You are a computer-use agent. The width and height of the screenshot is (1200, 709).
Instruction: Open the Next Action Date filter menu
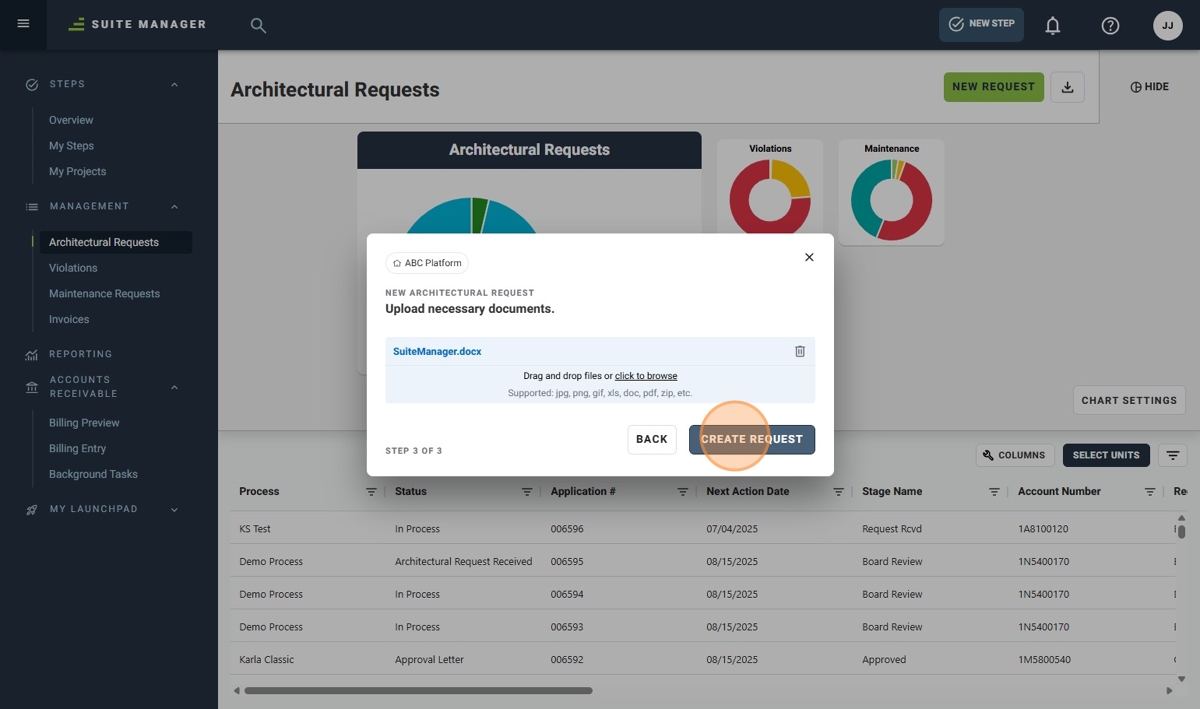pos(838,492)
